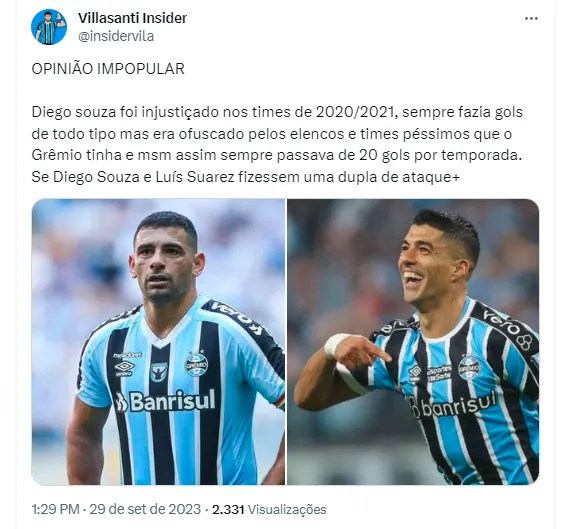
Task: Click the Banrisul sponsor logo in left photo
Action: [165, 400]
